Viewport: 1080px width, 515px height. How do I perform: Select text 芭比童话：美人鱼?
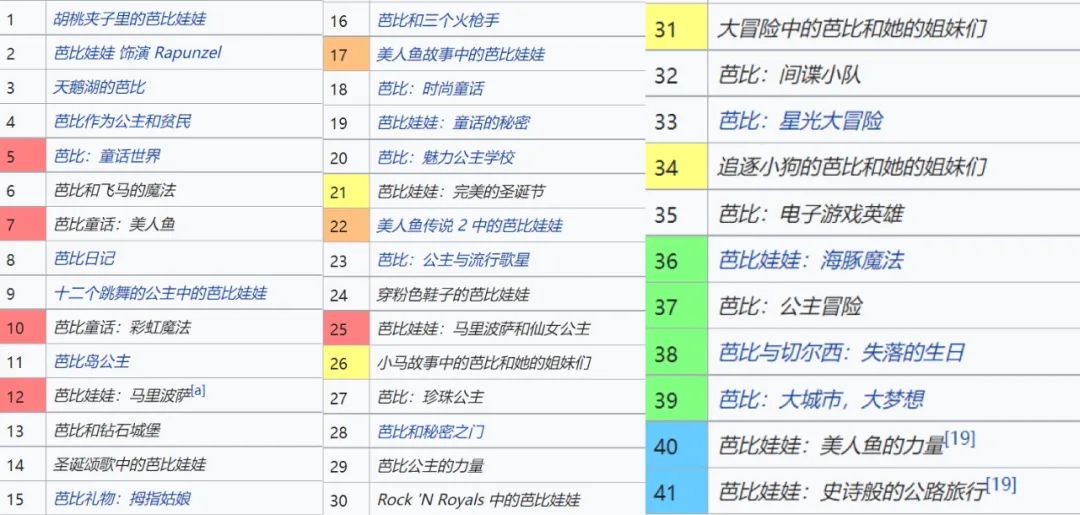tap(114, 224)
